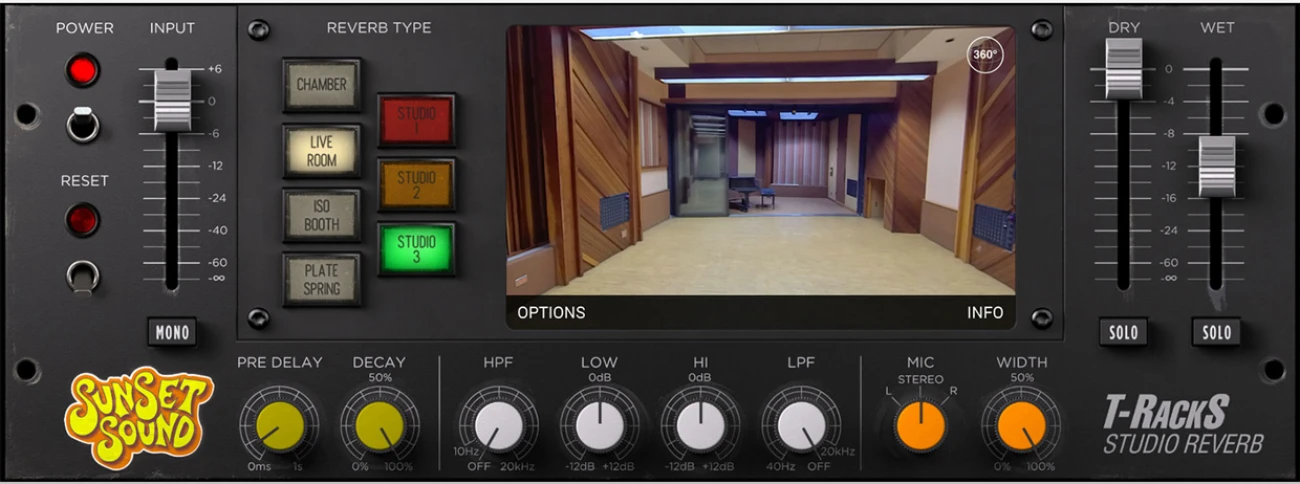
Task: Click the Input level fader handle
Action: coord(173,100)
